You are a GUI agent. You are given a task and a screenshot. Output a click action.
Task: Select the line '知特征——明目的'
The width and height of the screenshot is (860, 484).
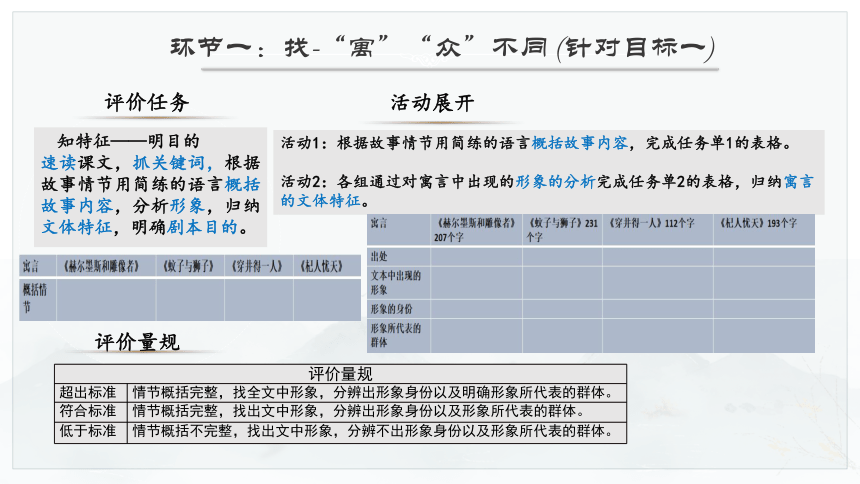point(128,141)
